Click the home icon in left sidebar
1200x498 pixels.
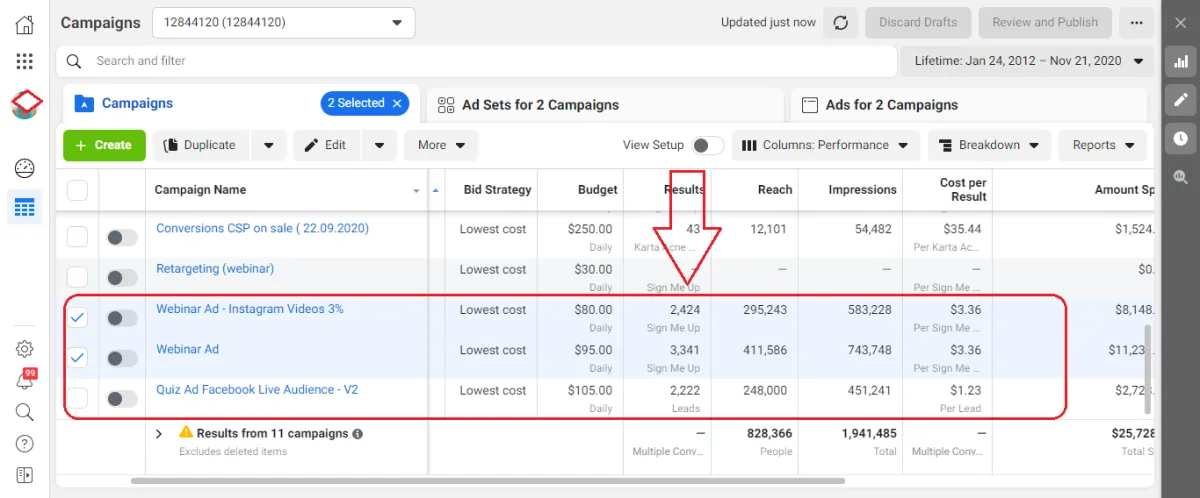(25, 24)
